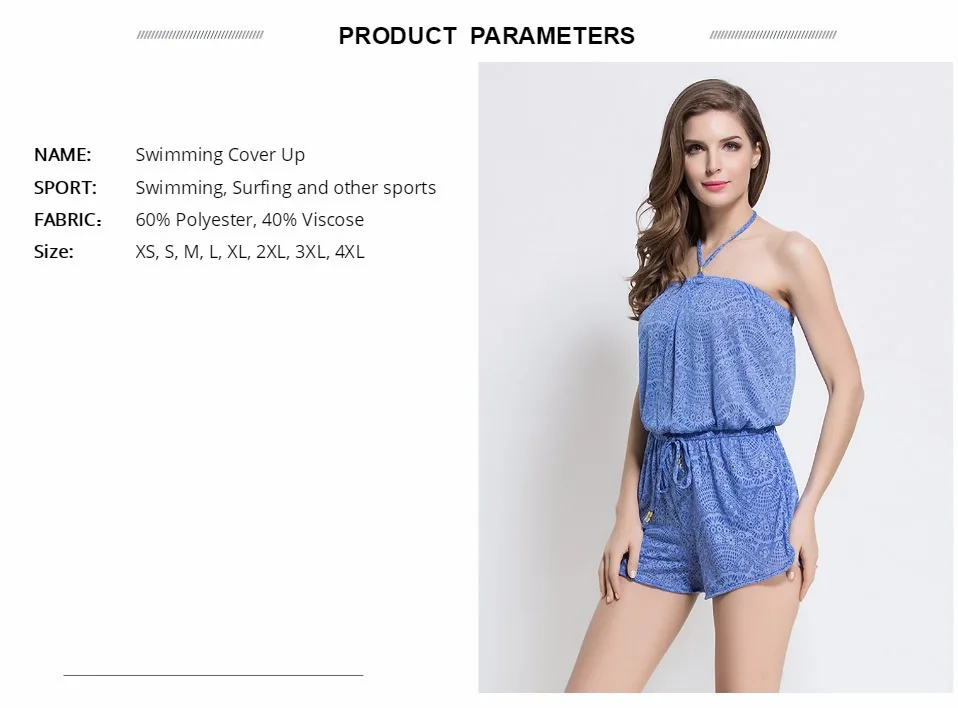958x708 pixels.
Task: Click the striped decoration right of heading
Action: [773, 35]
